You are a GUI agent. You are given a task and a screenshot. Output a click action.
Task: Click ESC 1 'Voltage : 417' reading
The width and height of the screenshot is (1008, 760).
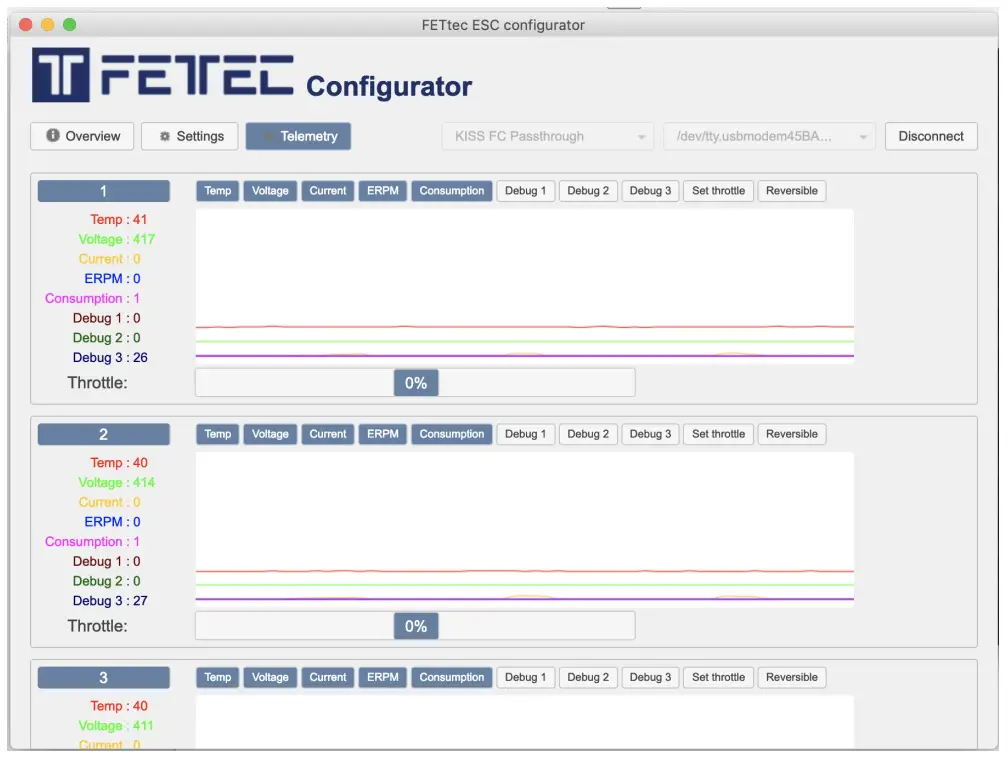click(116, 239)
